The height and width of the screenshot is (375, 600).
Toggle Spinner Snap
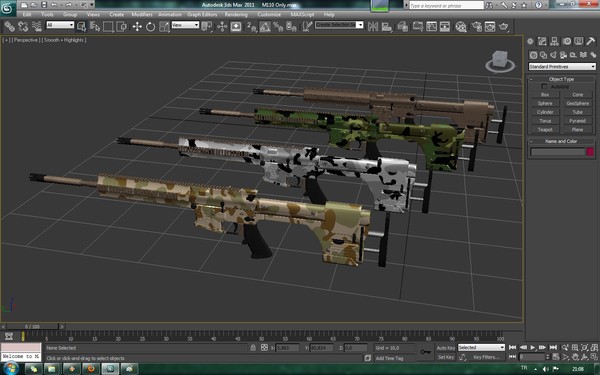click(x=292, y=26)
